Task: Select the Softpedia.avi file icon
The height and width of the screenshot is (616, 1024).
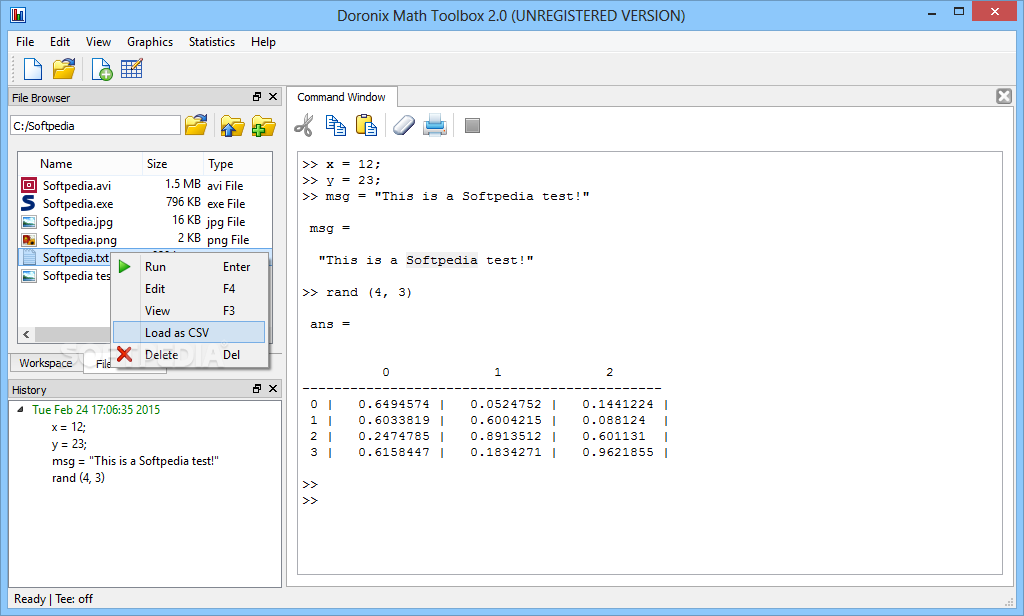Action: coord(29,185)
